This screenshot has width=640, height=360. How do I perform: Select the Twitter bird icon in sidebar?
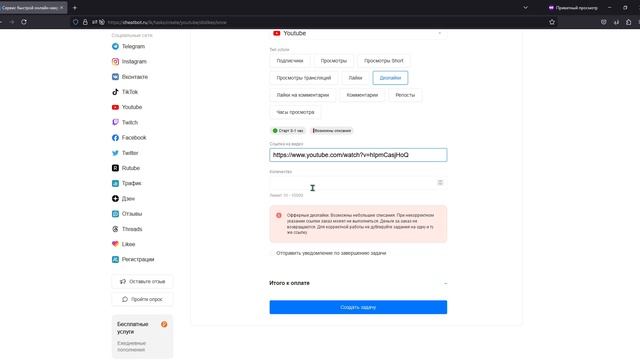116,153
